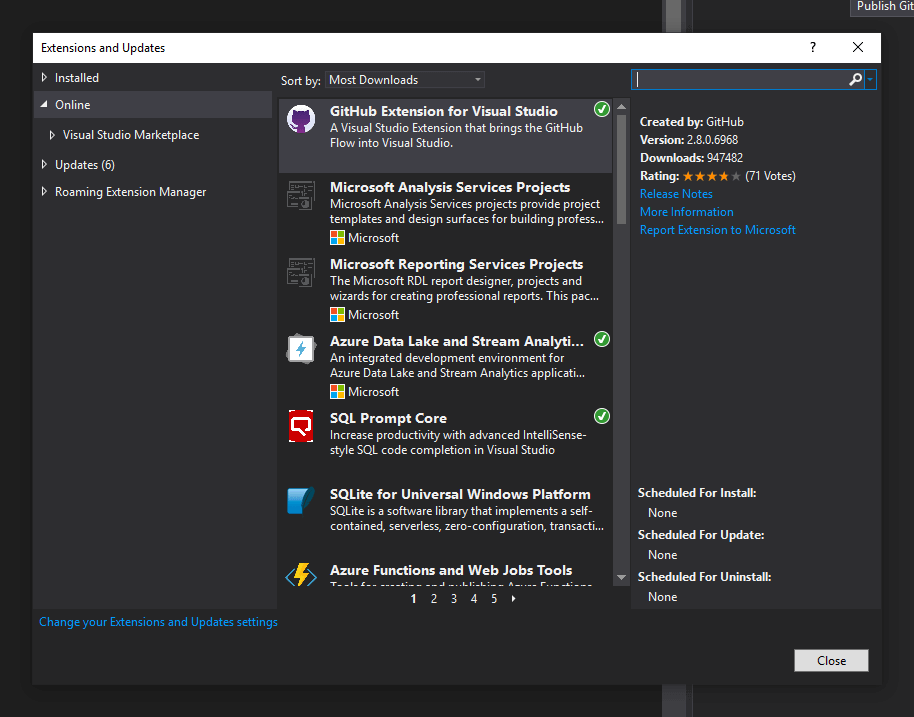Click the green checkmark on SQL Prompt Core
914x717 pixels.
[602, 416]
